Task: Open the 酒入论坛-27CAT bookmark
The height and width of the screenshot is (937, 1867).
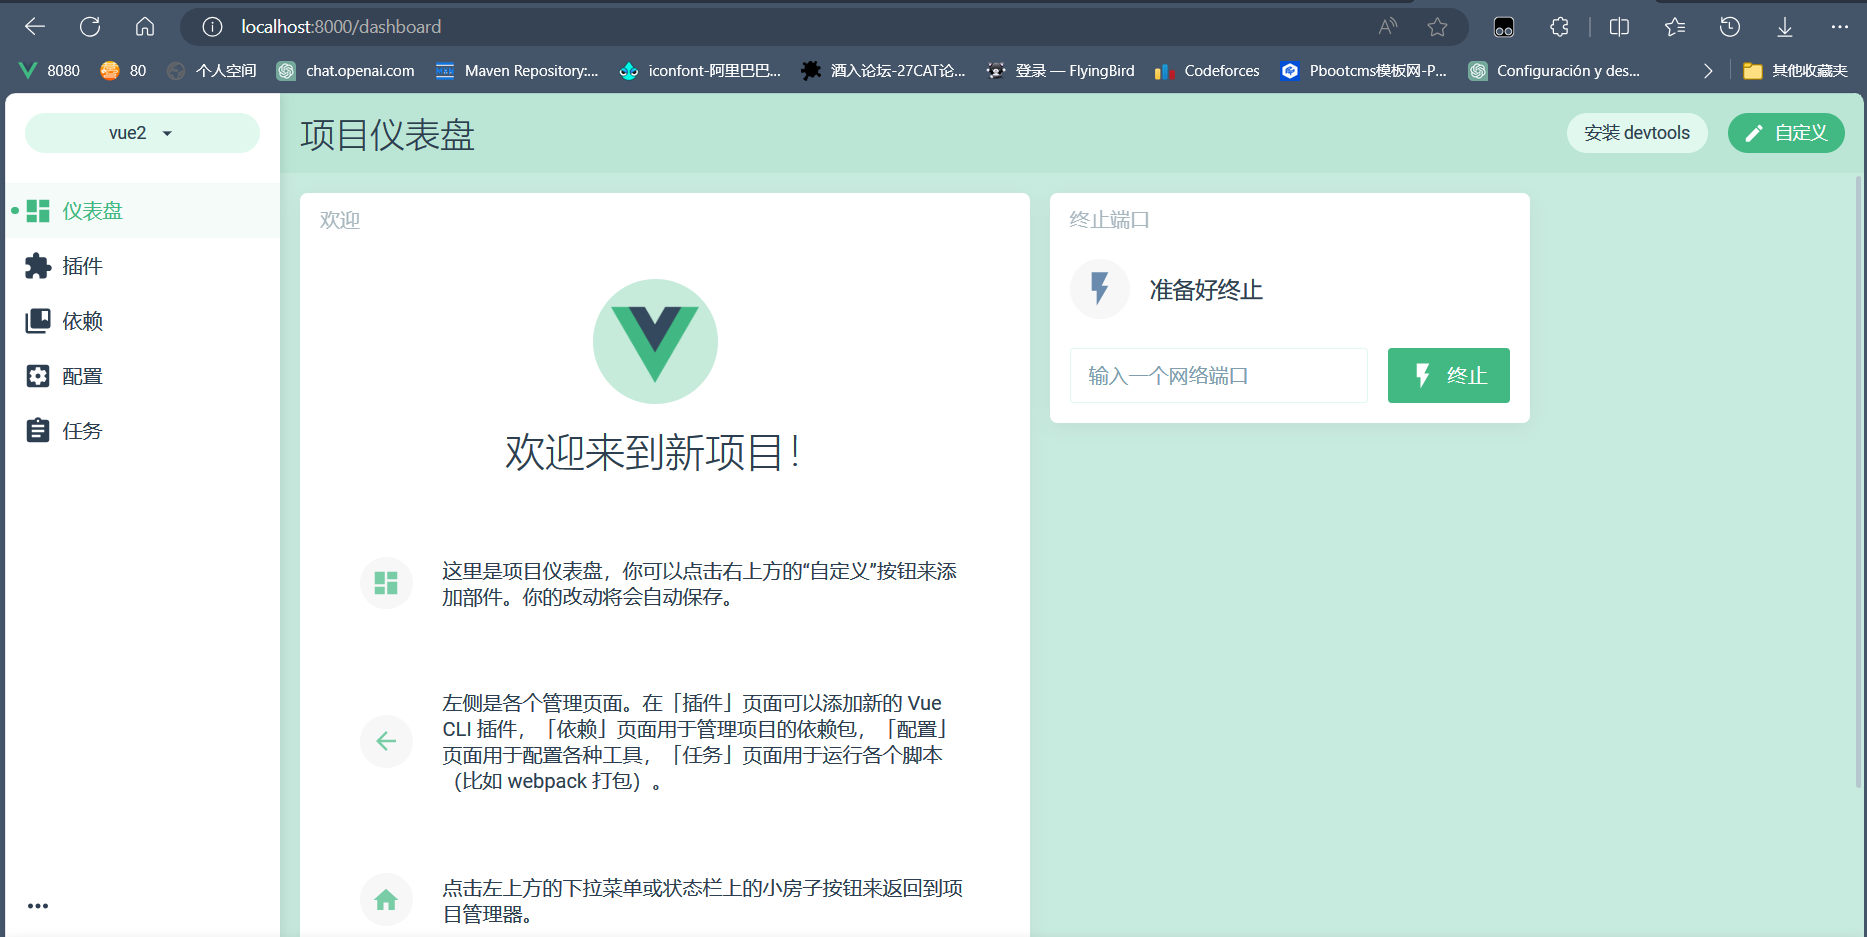Action: (883, 71)
